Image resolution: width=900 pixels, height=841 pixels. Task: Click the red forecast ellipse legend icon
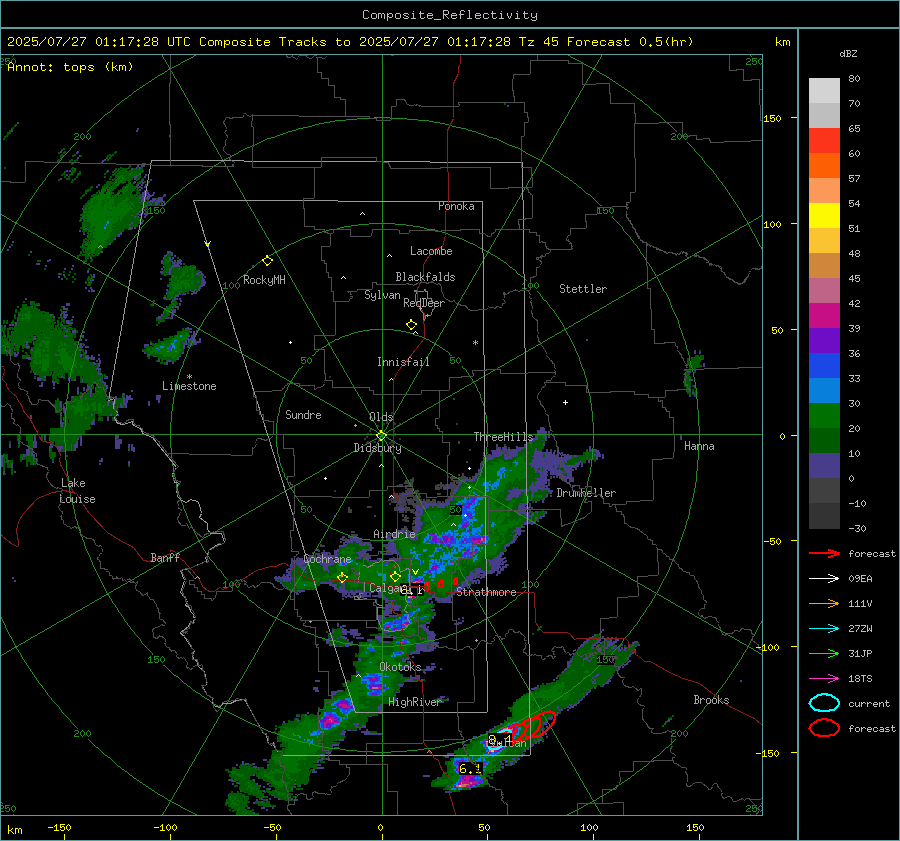824,728
